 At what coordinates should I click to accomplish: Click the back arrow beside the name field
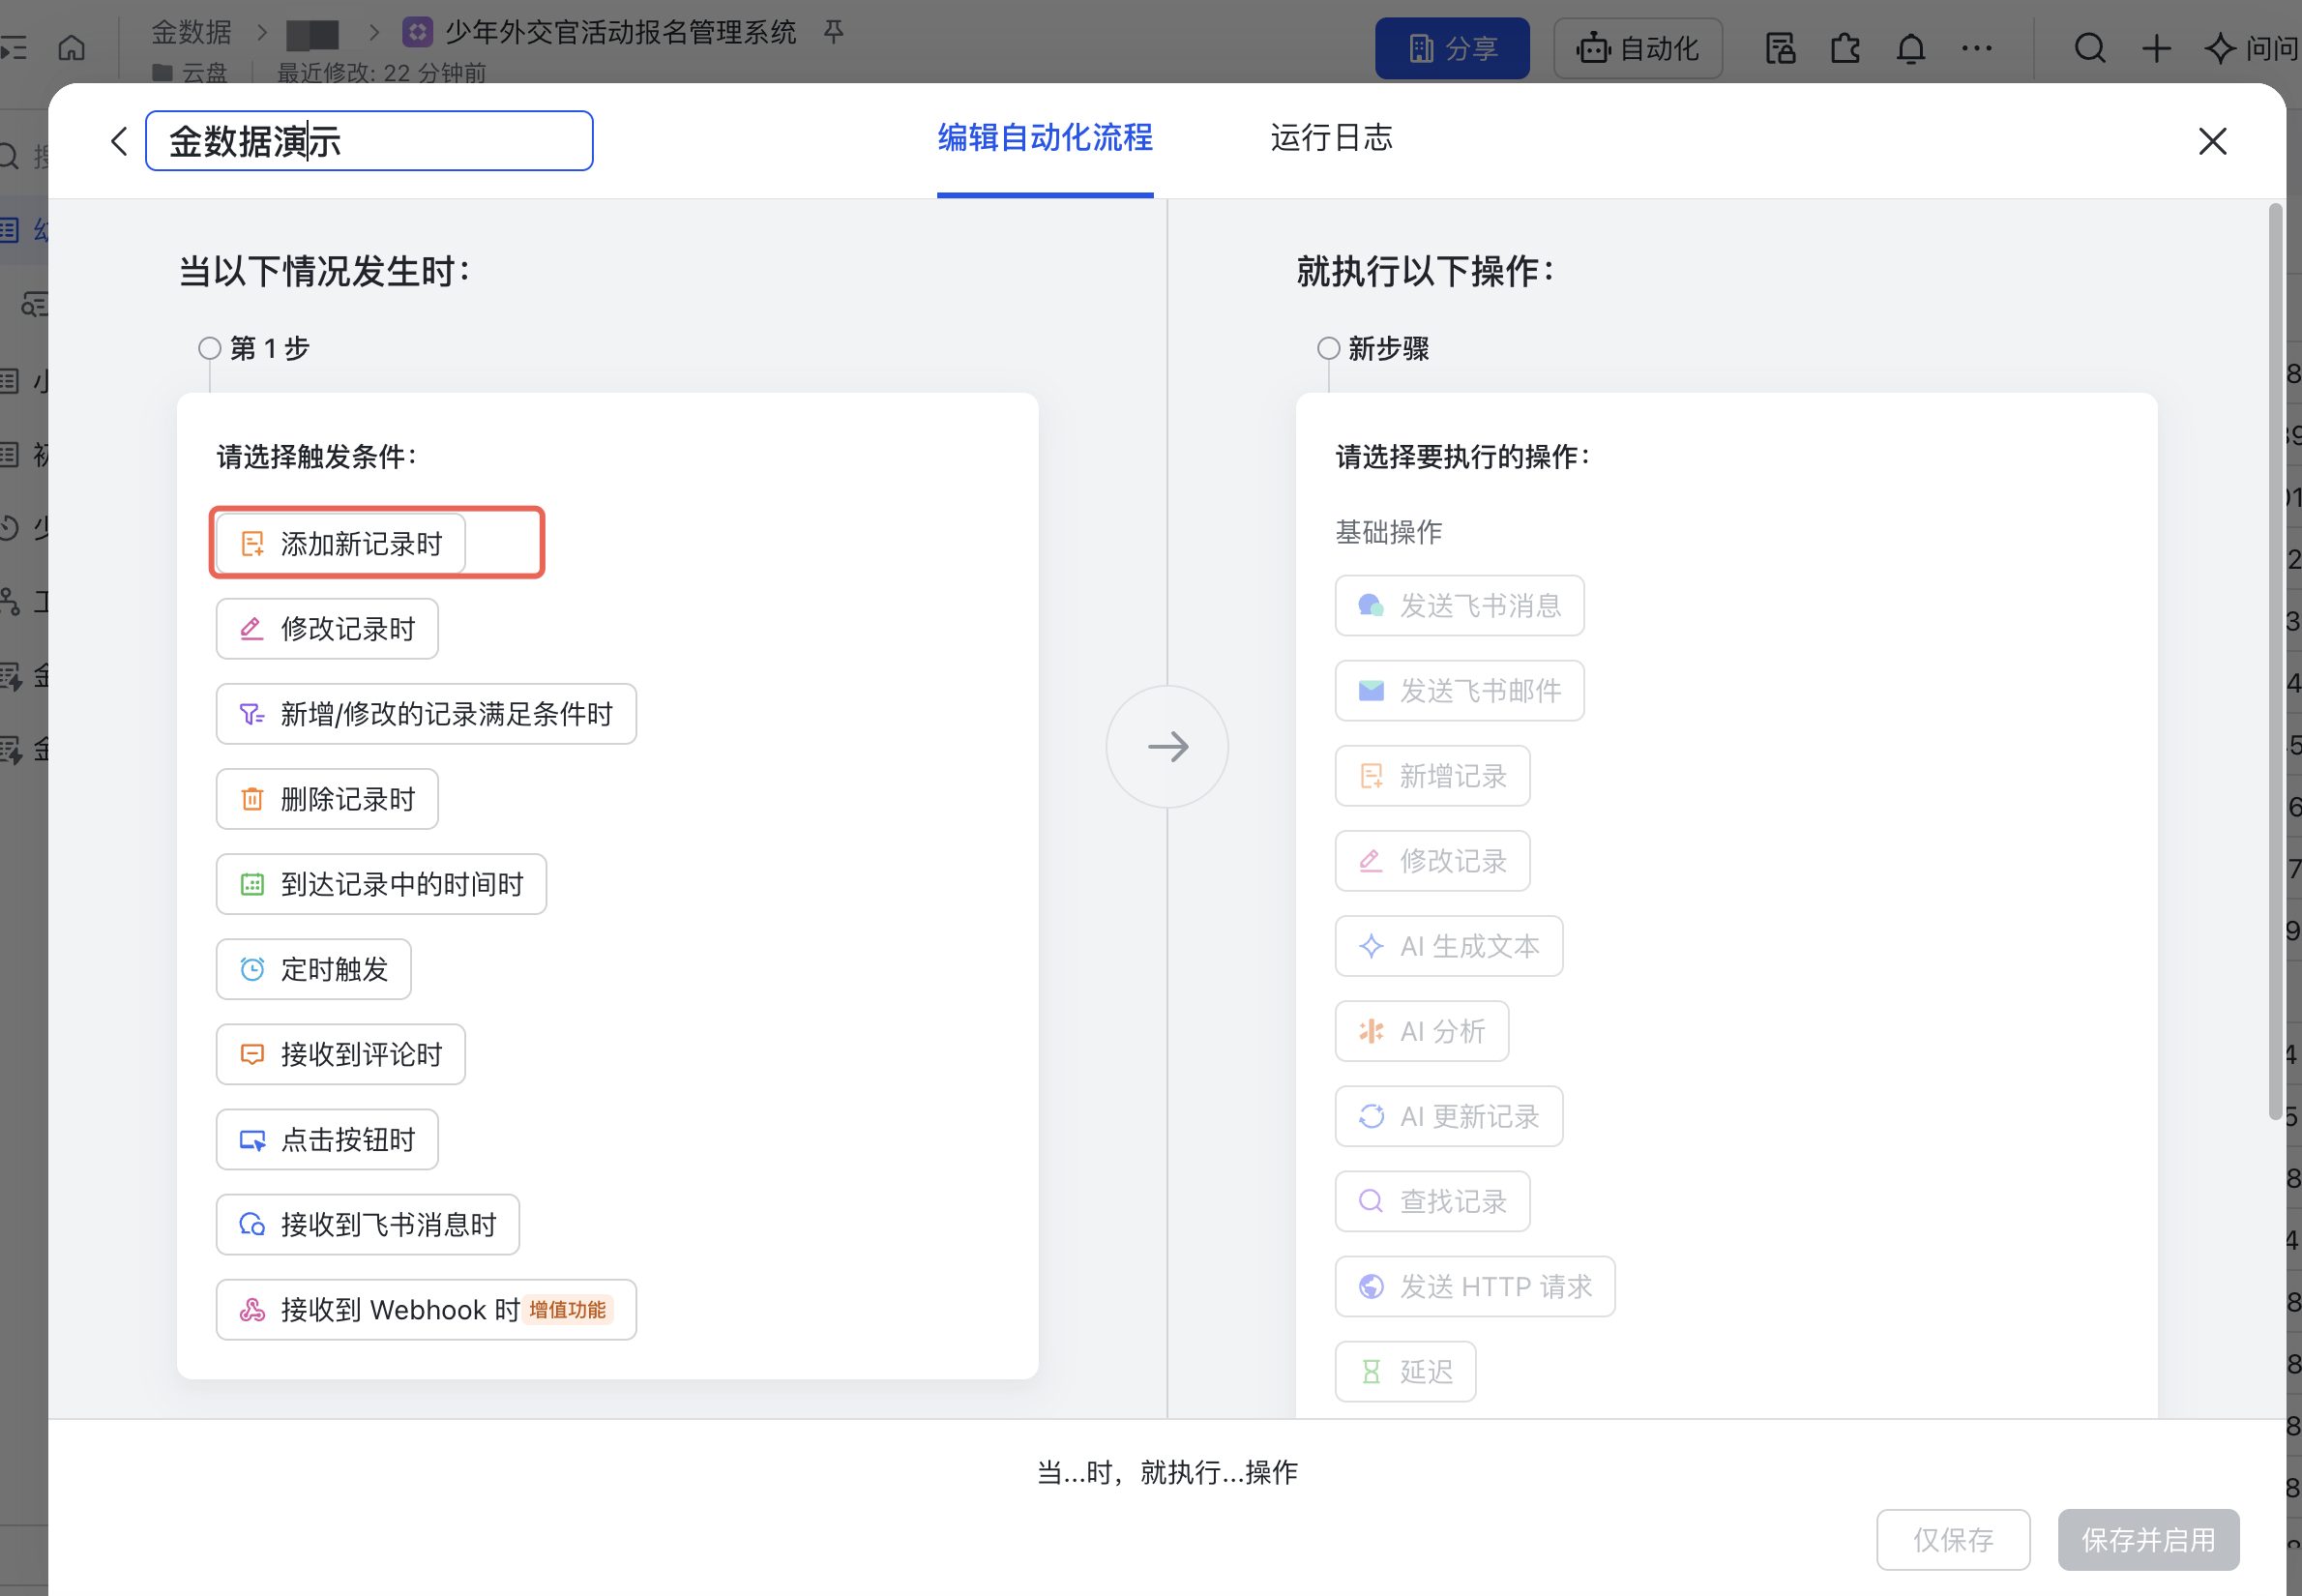(119, 141)
